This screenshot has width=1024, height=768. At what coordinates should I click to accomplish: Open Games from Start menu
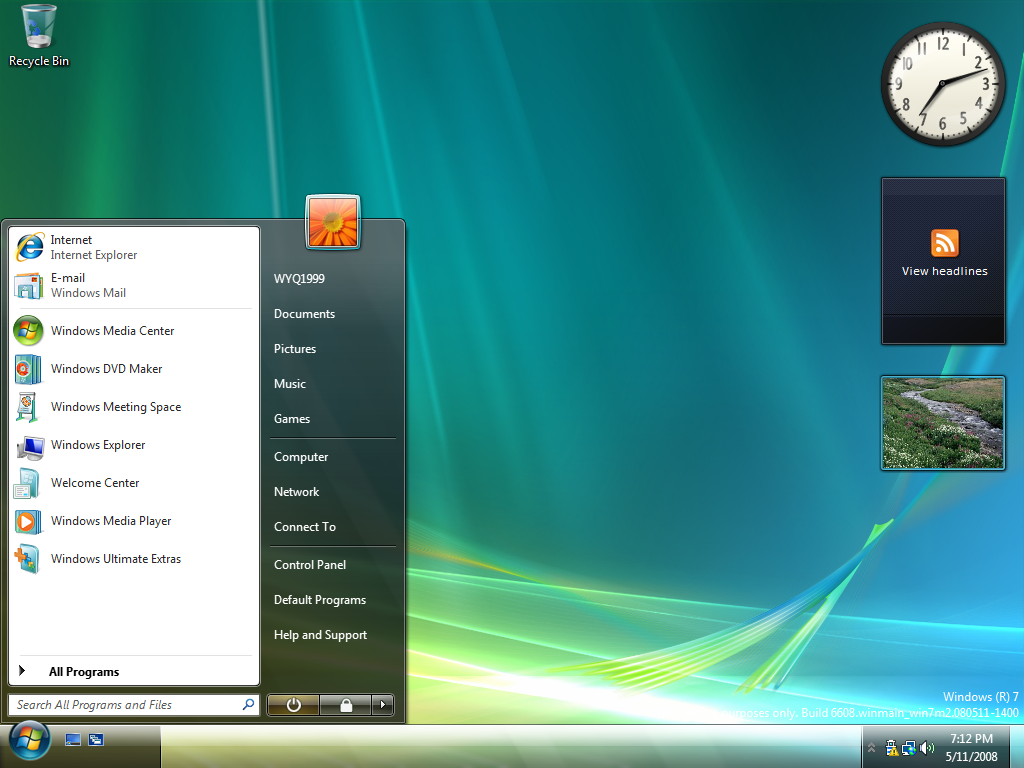[x=292, y=419]
